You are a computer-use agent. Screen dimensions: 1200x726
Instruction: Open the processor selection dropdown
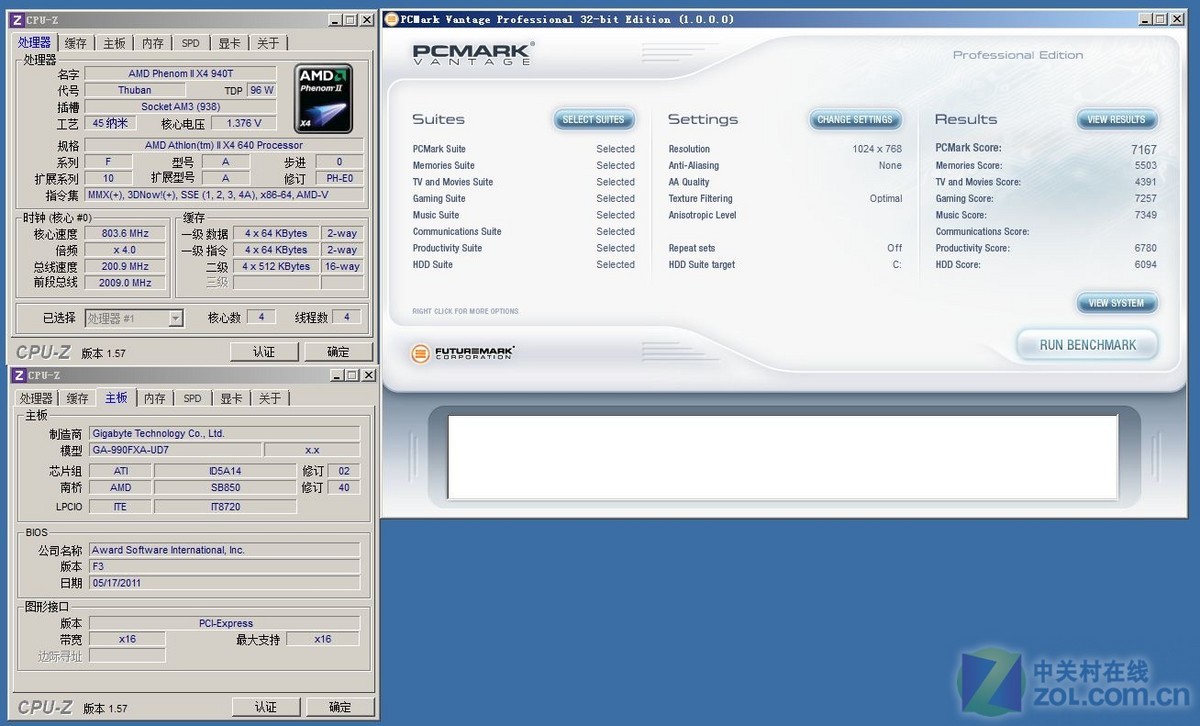(x=175, y=318)
